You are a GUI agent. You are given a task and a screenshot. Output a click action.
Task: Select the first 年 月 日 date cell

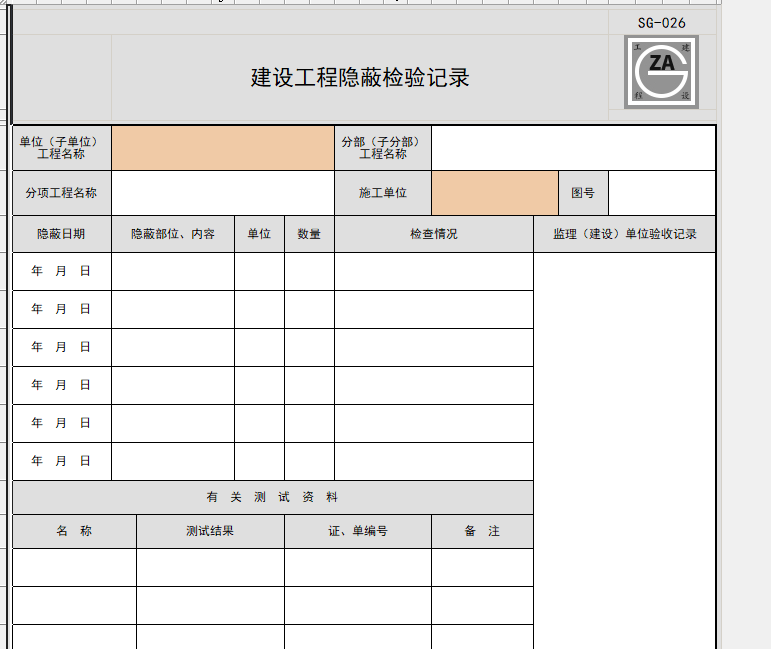pyautogui.click(x=62, y=271)
